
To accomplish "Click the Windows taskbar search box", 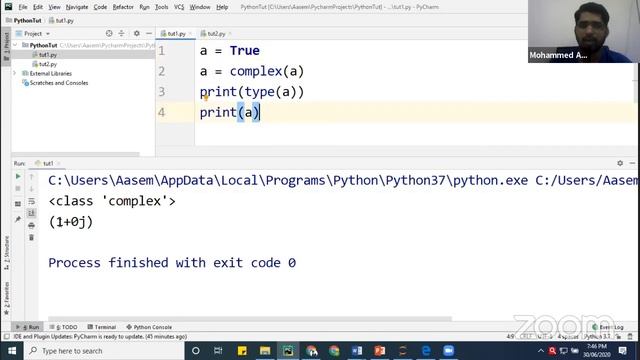I will point(104,351).
